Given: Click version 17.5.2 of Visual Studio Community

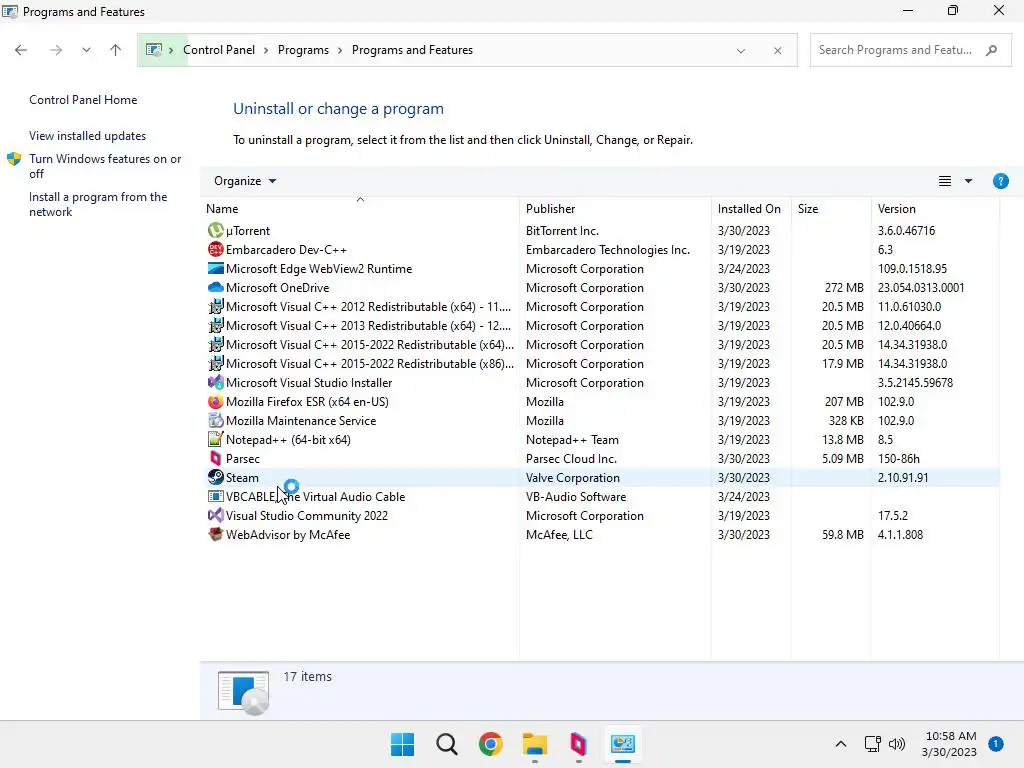Looking at the screenshot, I should pyautogui.click(x=893, y=515).
